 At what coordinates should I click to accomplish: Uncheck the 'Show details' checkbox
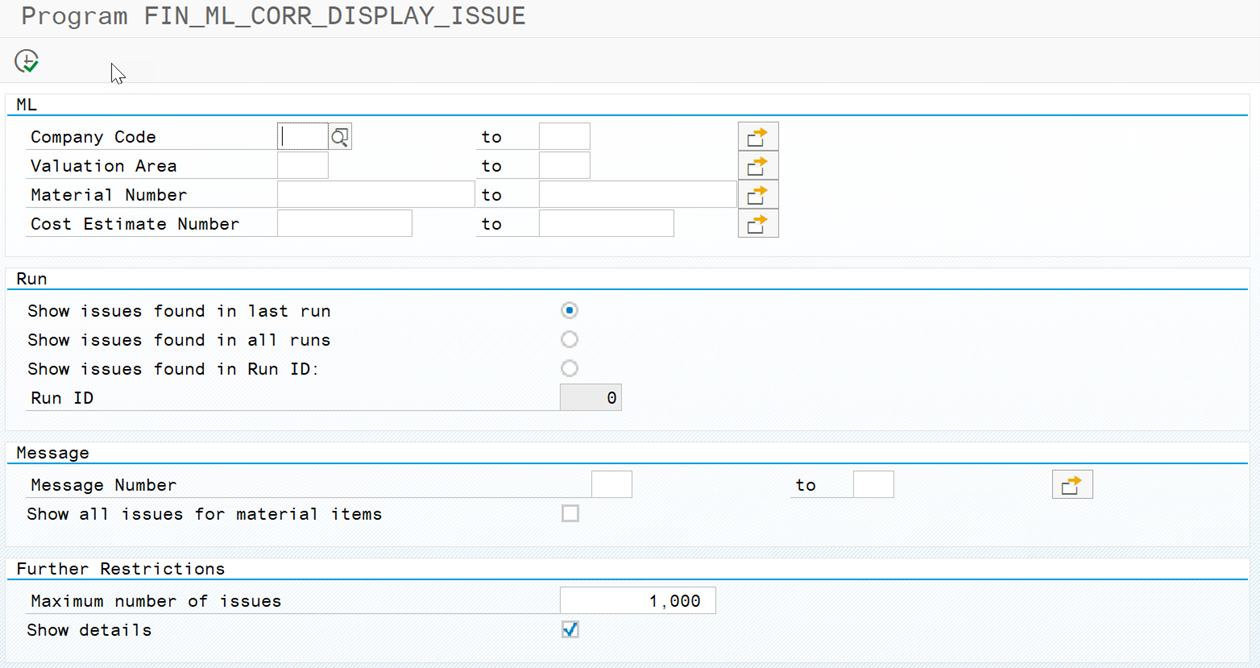click(x=570, y=630)
